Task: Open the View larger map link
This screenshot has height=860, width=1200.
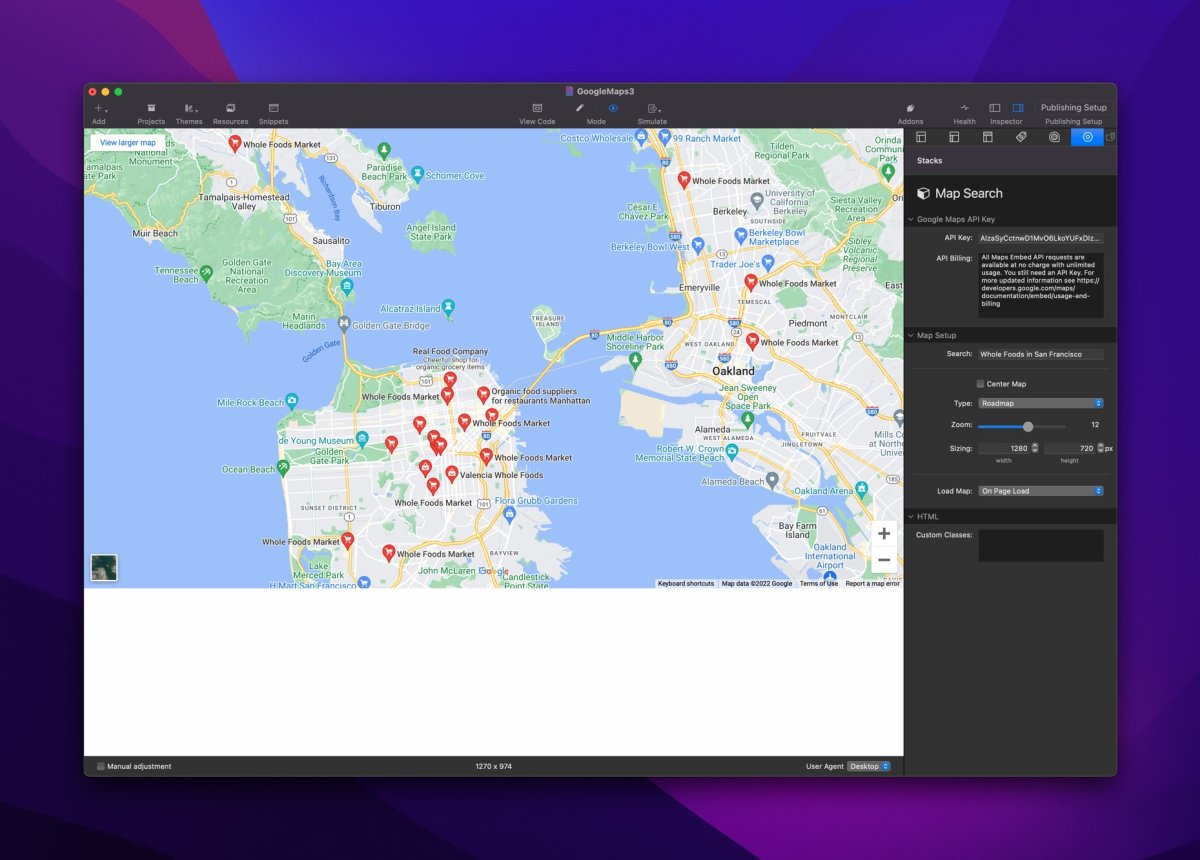Action: click(x=126, y=142)
